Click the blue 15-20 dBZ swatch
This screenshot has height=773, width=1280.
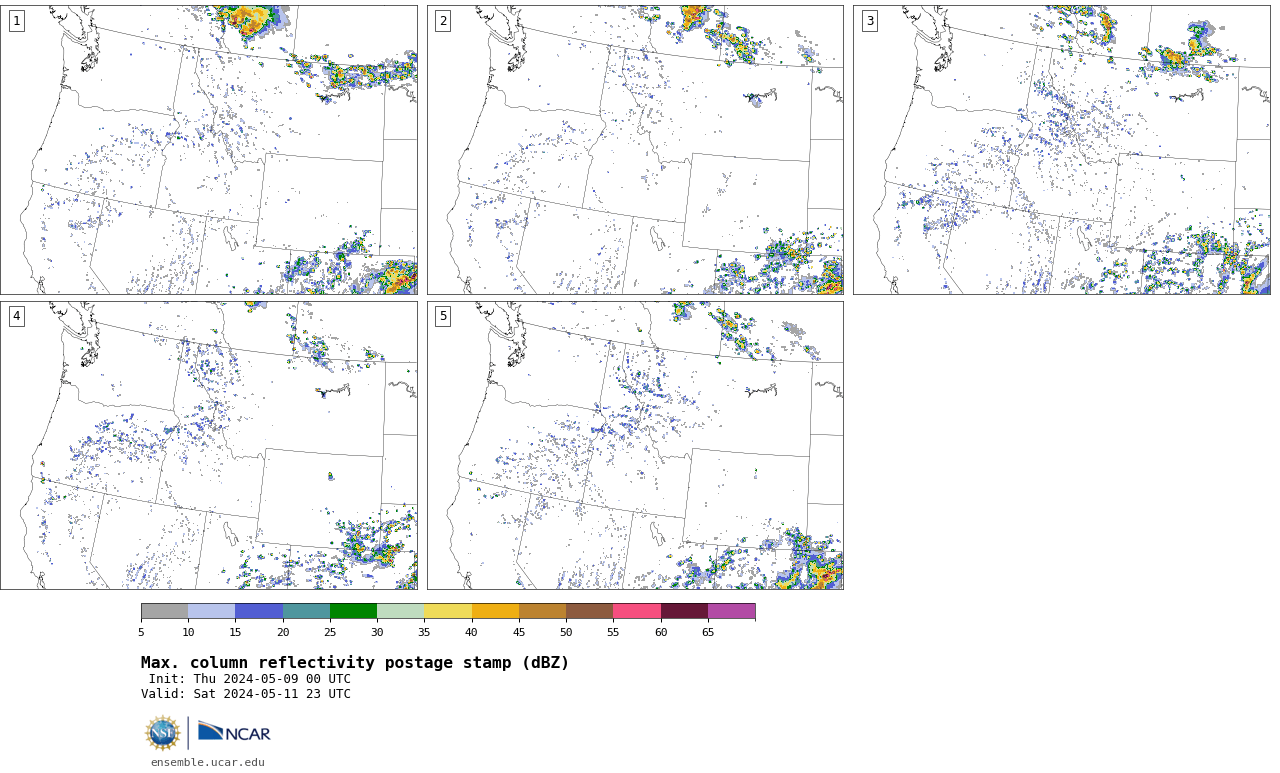pos(259,611)
